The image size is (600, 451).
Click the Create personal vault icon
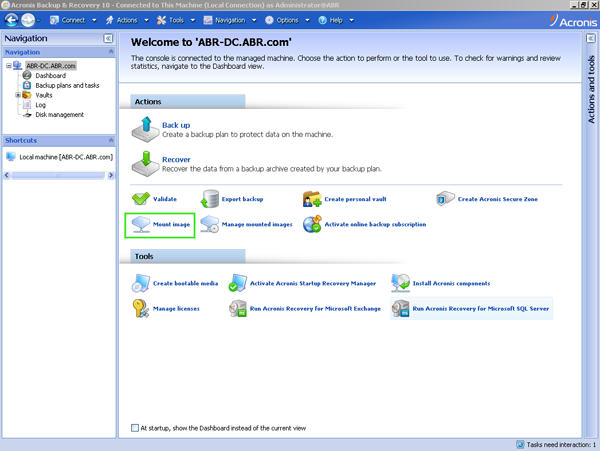tap(312, 199)
